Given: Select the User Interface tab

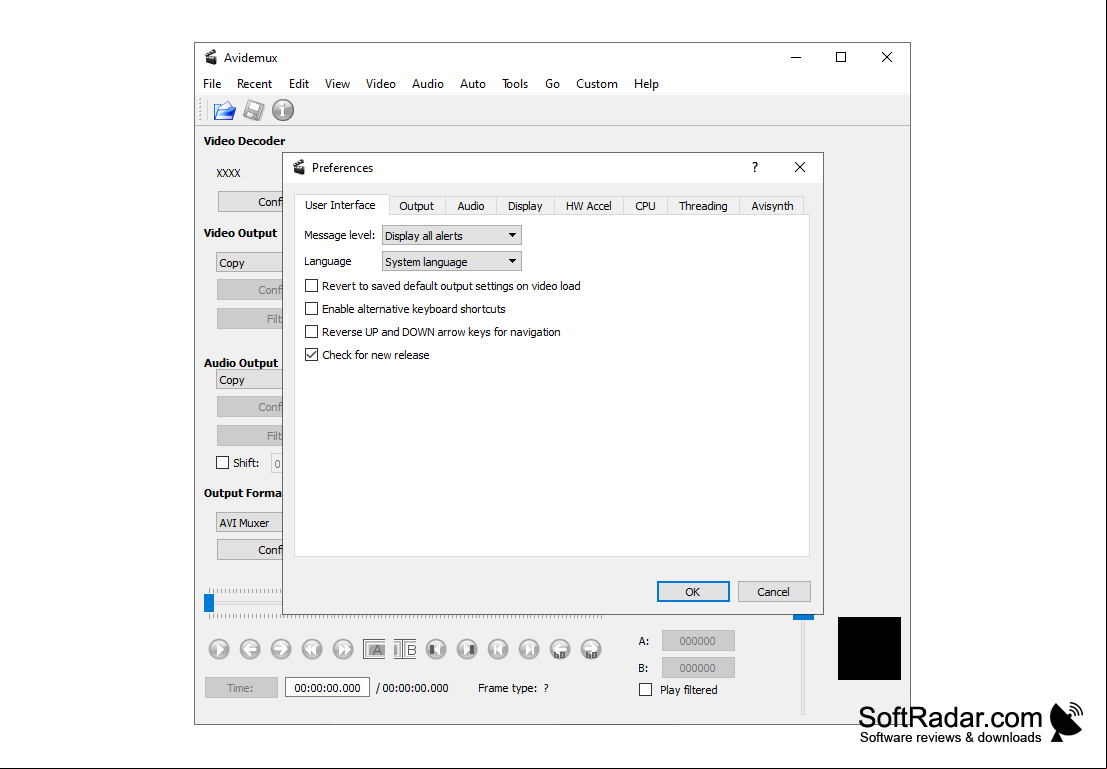Looking at the screenshot, I should (x=340, y=205).
